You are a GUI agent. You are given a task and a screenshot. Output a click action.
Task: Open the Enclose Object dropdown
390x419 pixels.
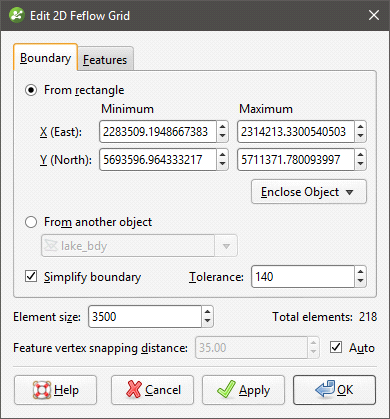pyautogui.click(x=309, y=192)
